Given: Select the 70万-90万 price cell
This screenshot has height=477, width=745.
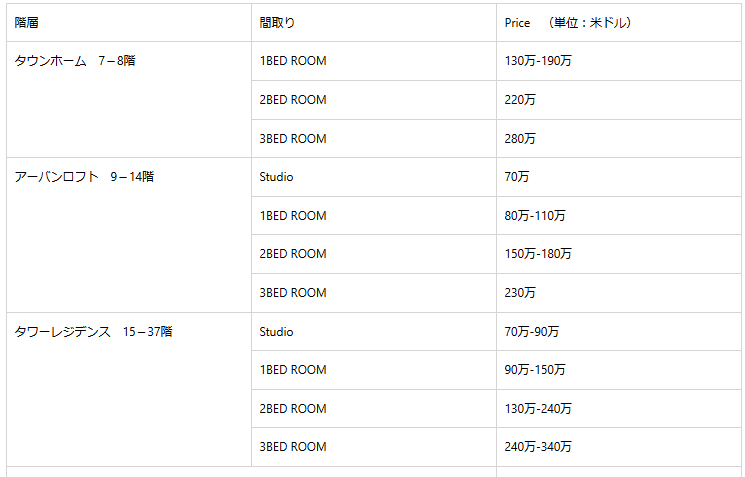Looking at the screenshot, I should pos(532,332).
